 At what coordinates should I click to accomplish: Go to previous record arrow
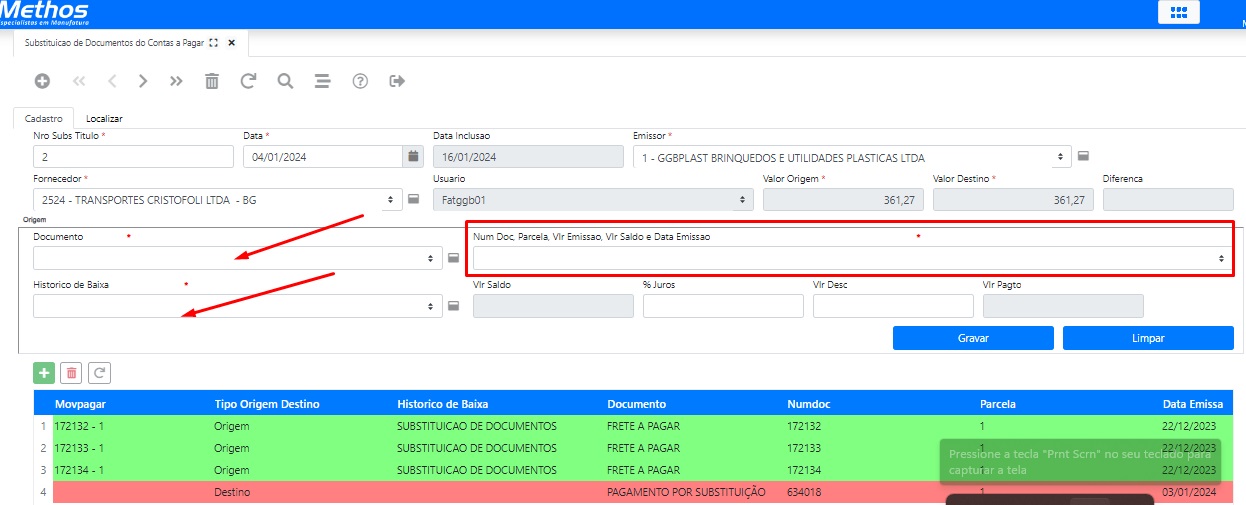(112, 81)
